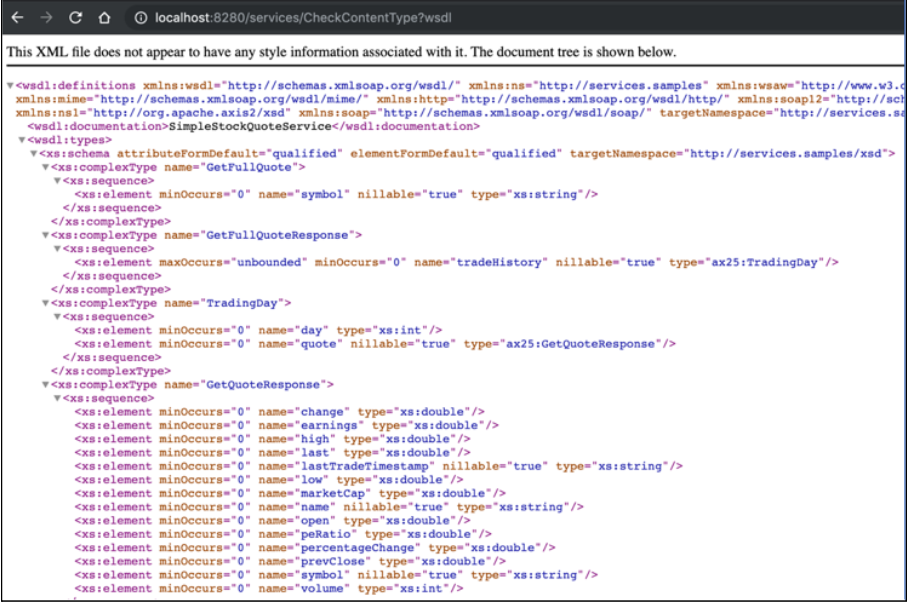Click the lastTradeTimestamp element line
Viewport: 910px width, 603px height.
[378, 466]
